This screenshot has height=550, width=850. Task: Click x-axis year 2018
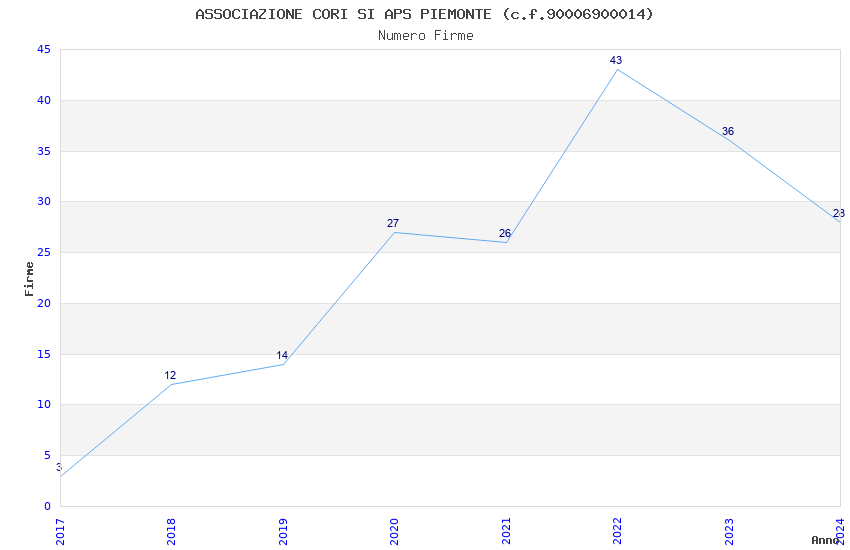click(x=171, y=532)
